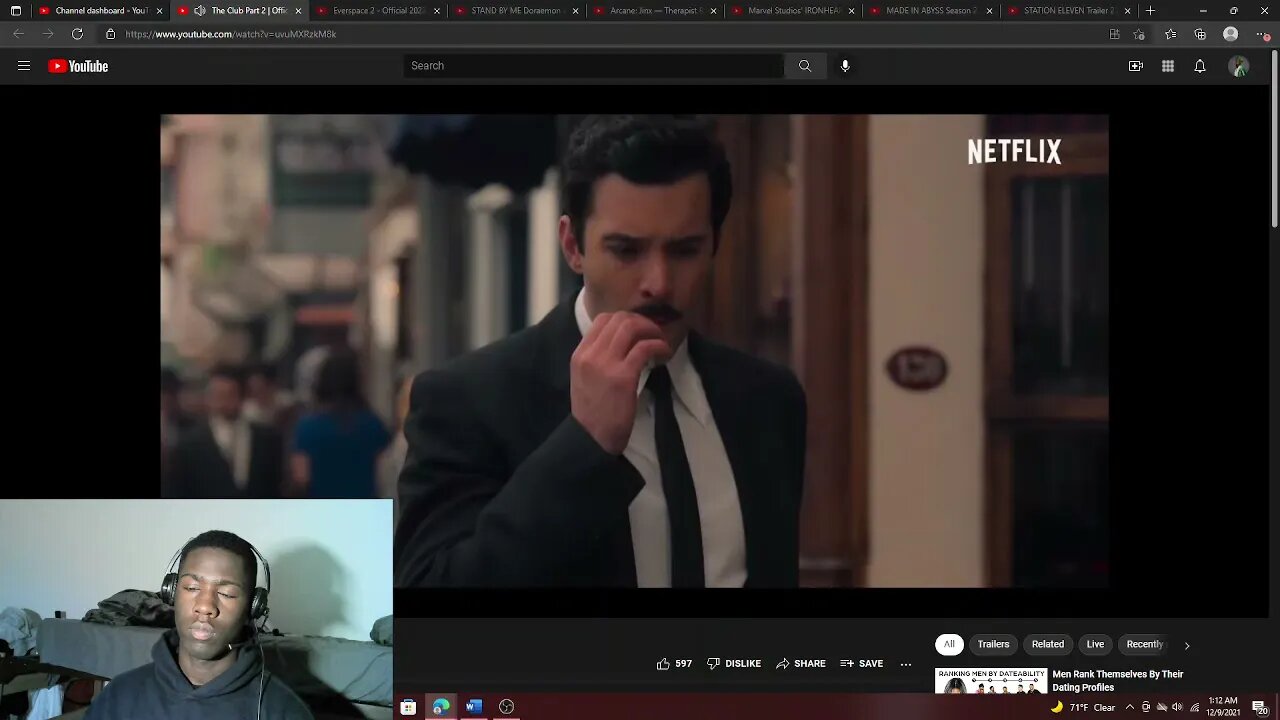
Task: Switch to Everspace 2 tab
Action: coord(378,11)
